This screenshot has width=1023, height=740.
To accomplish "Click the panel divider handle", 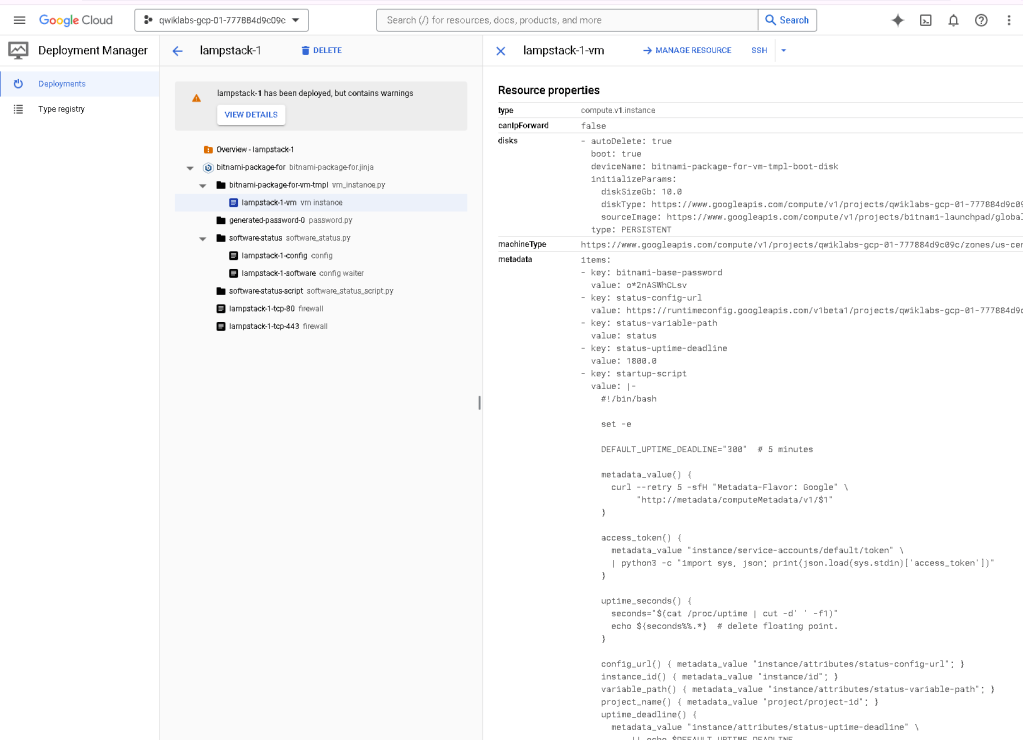I will click(480, 403).
